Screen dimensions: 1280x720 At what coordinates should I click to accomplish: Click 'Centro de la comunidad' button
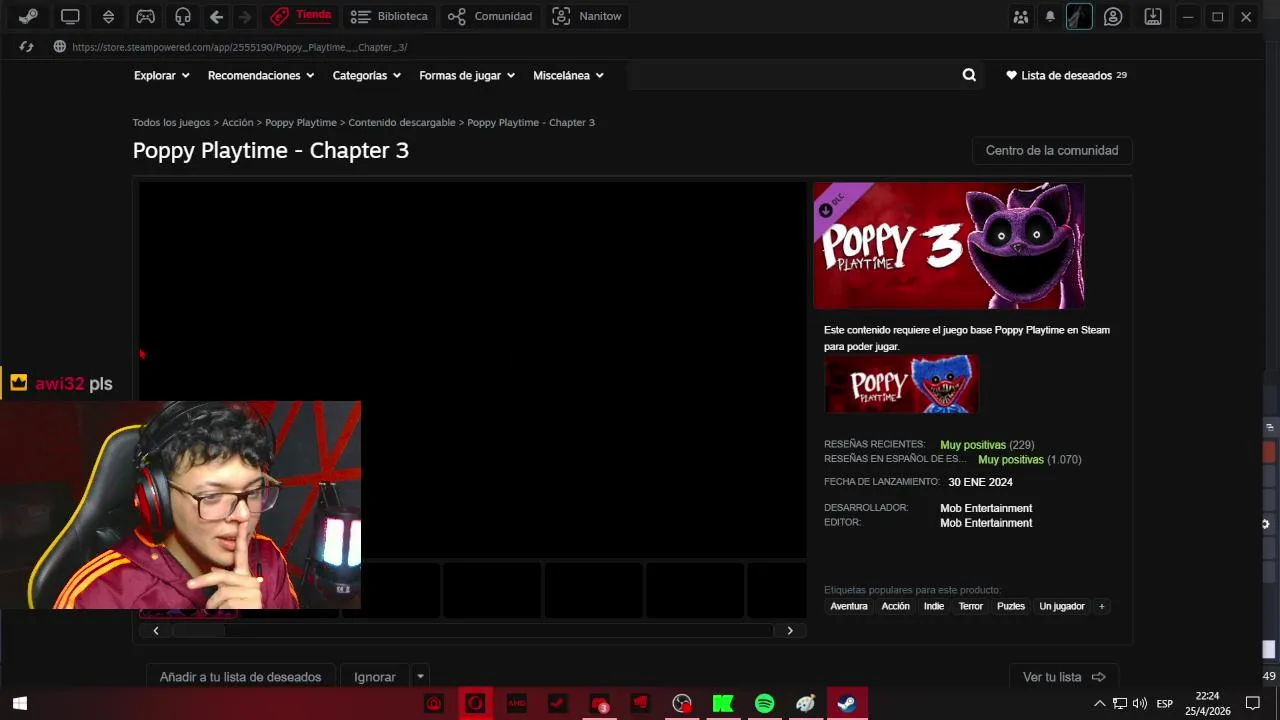[1052, 150]
